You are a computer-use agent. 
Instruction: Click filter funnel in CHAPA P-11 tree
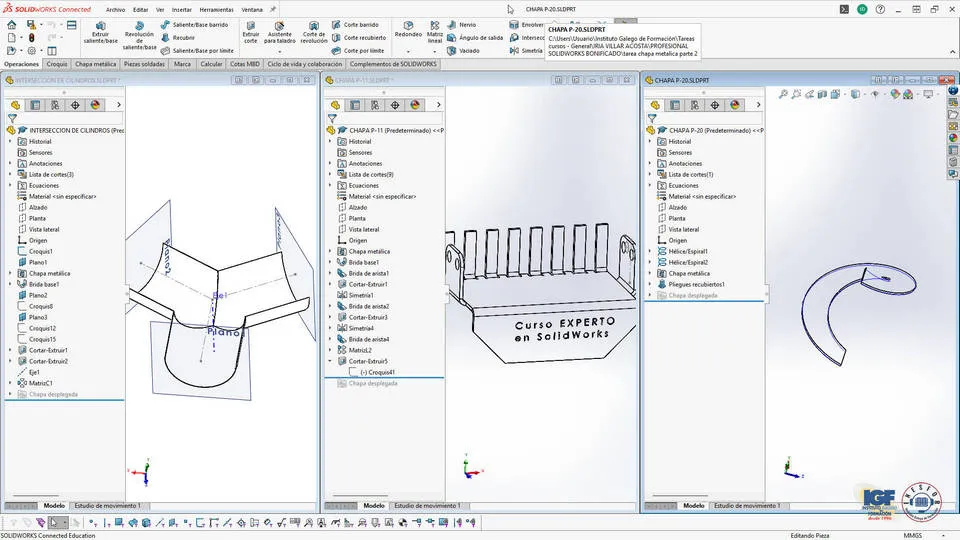pos(332,119)
